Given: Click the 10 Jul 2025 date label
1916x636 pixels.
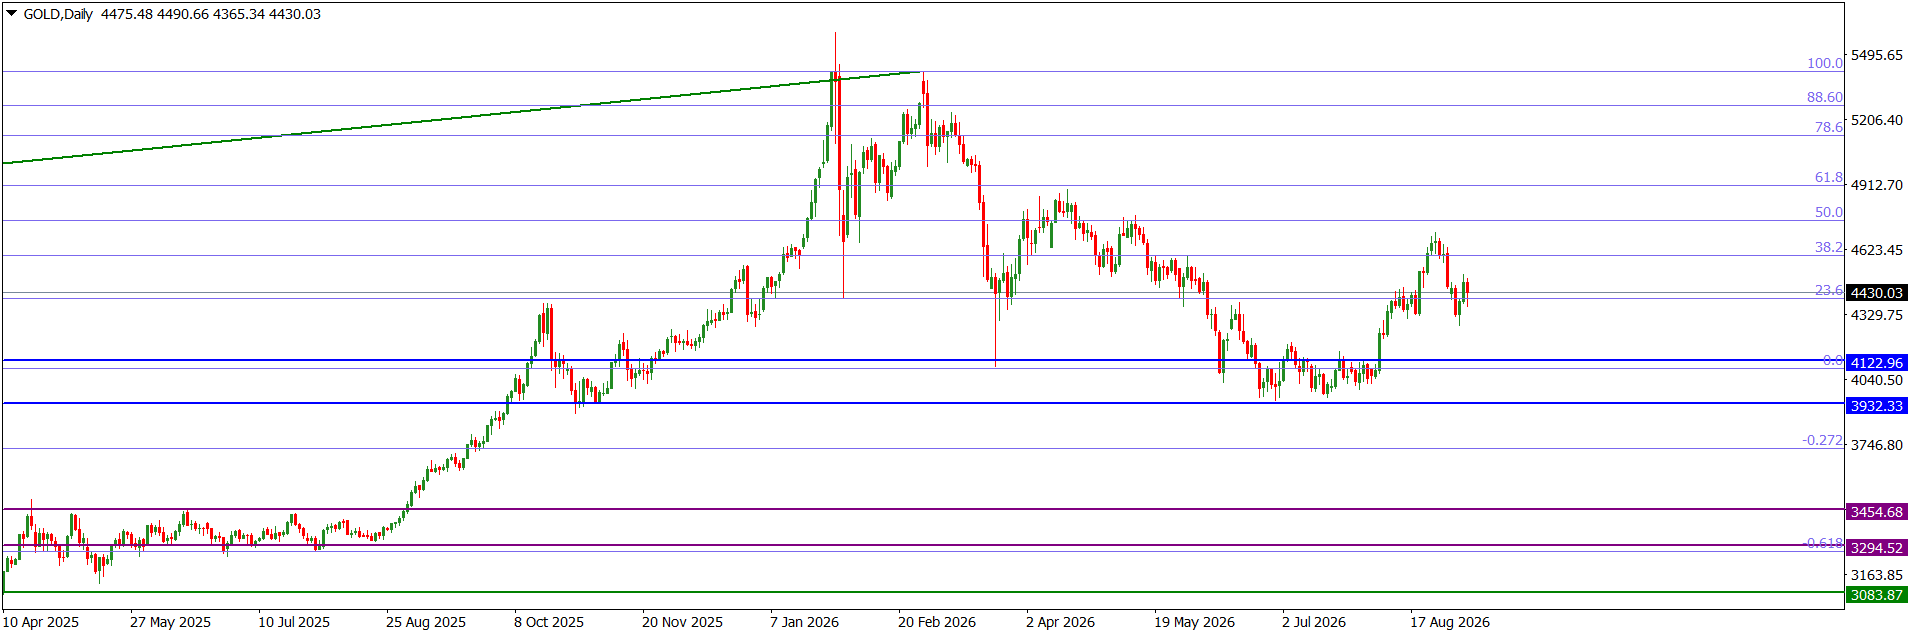Looking at the screenshot, I should pos(294,622).
